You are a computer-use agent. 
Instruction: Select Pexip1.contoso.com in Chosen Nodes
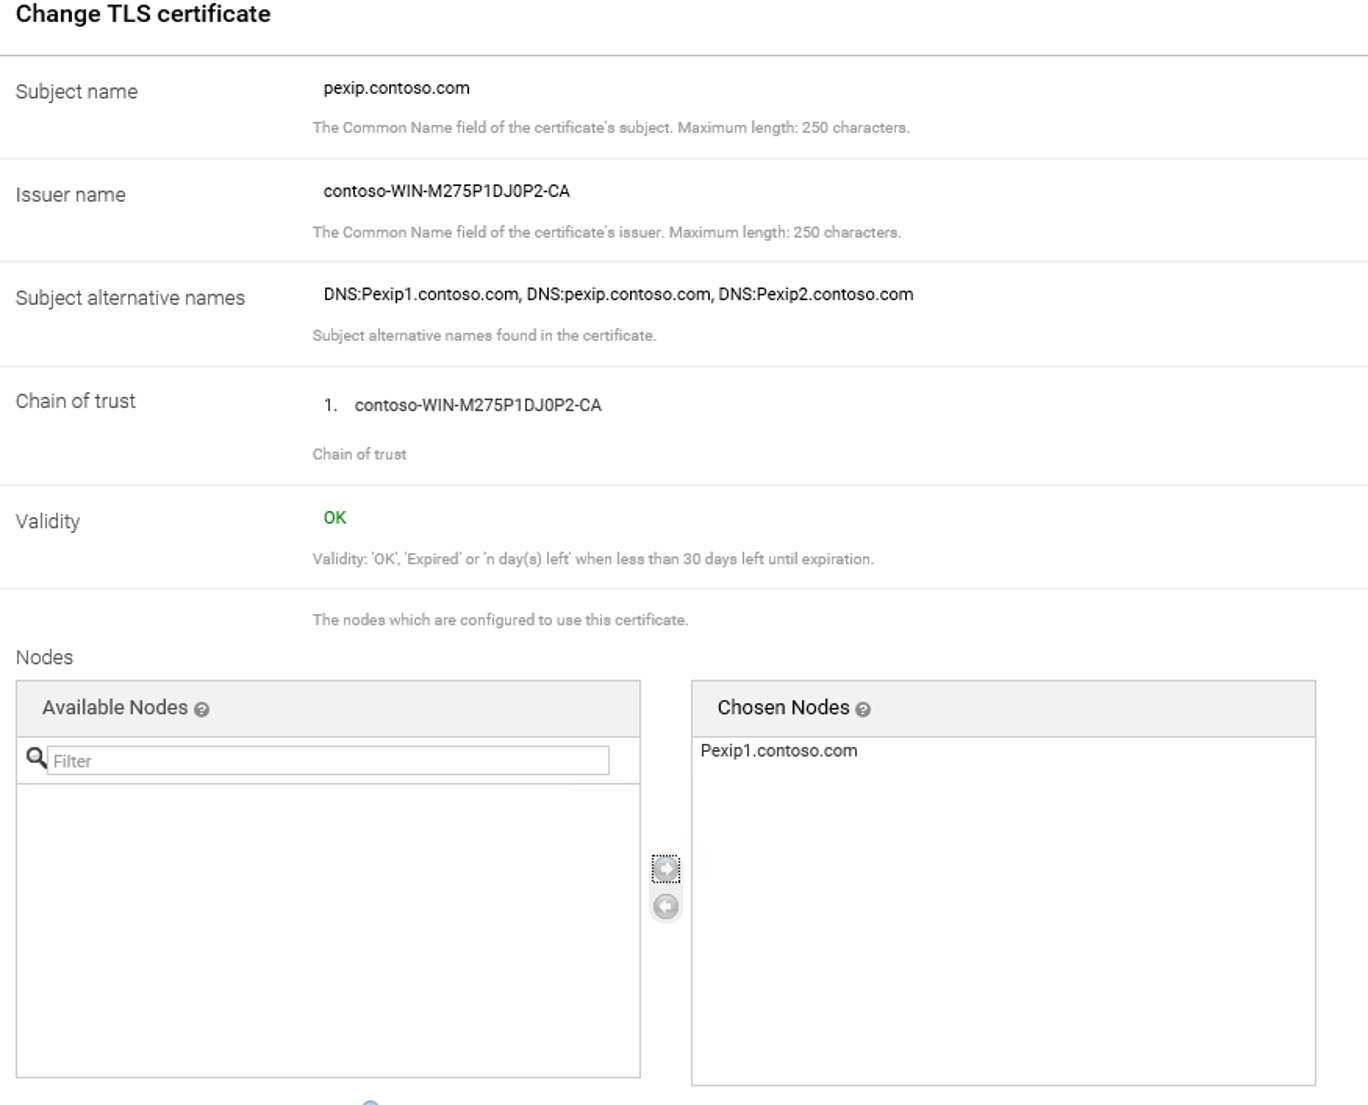pos(779,751)
